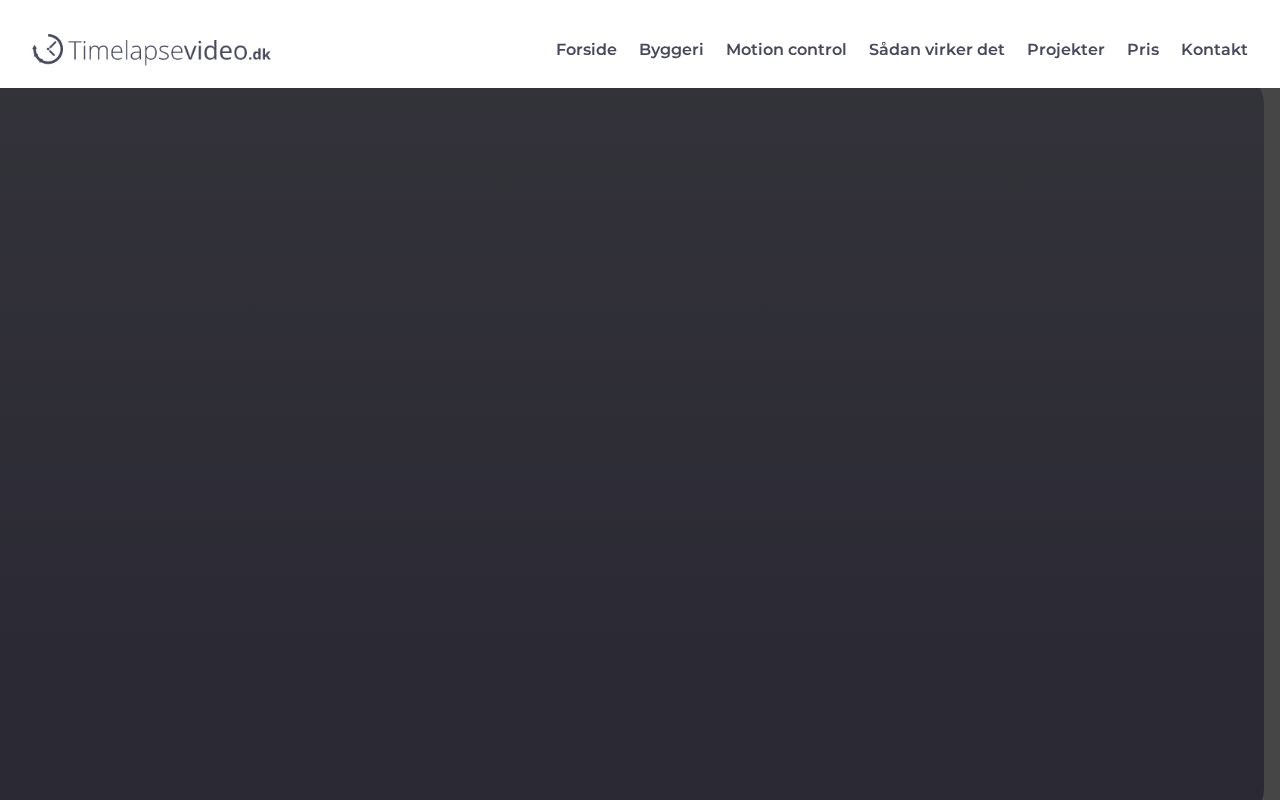The height and width of the screenshot is (800, 1280).
Task: Select Sådan virker det menu link
Action: pyautogui.click(x=937, y=50)
